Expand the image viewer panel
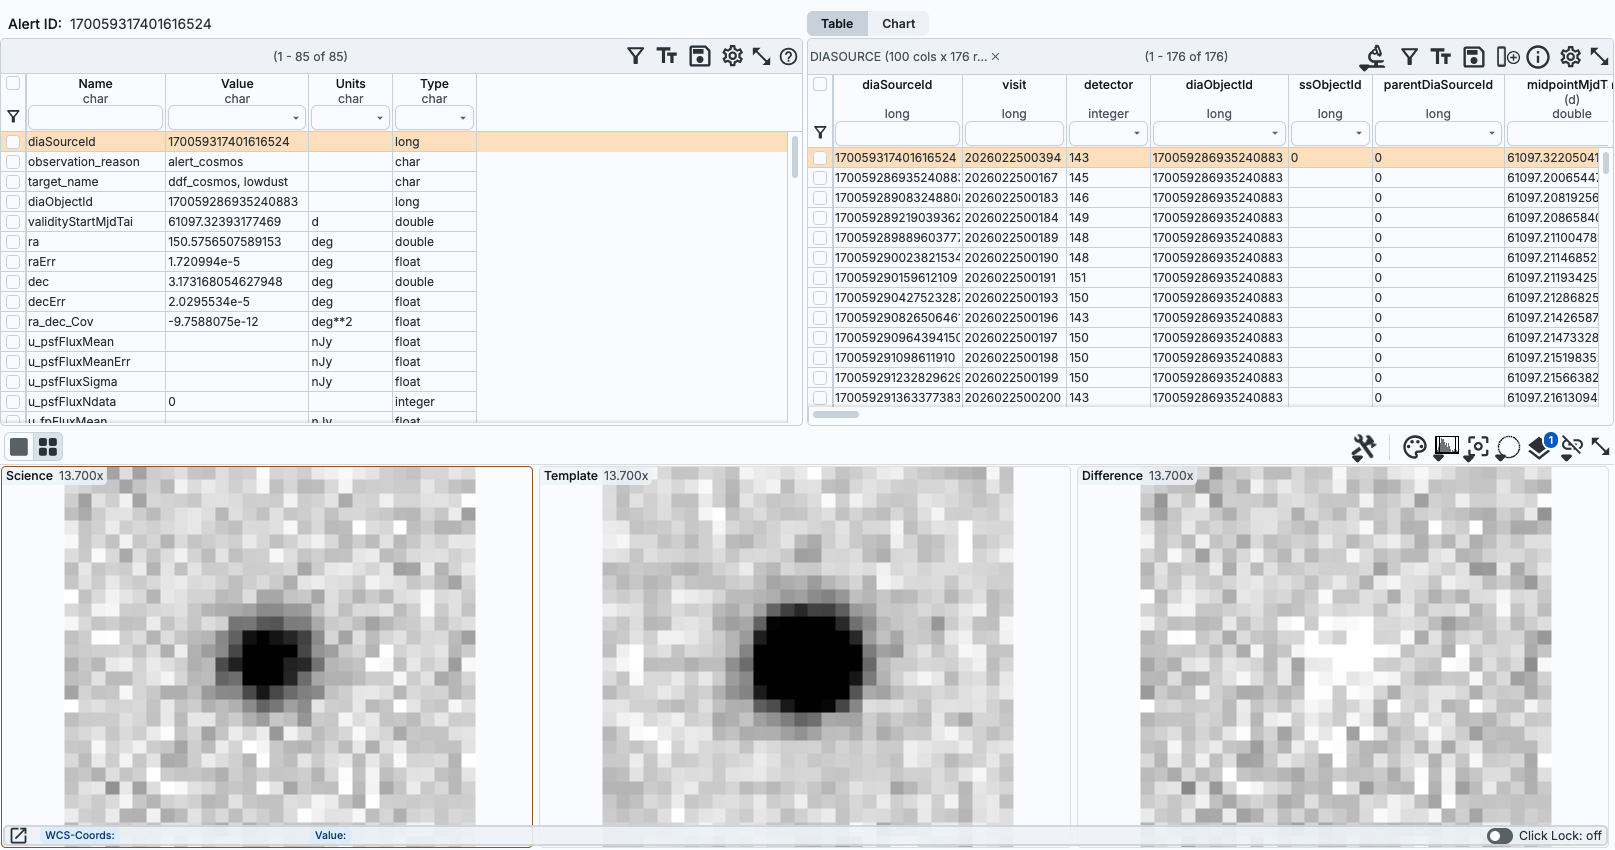 tap(1601, 447)
